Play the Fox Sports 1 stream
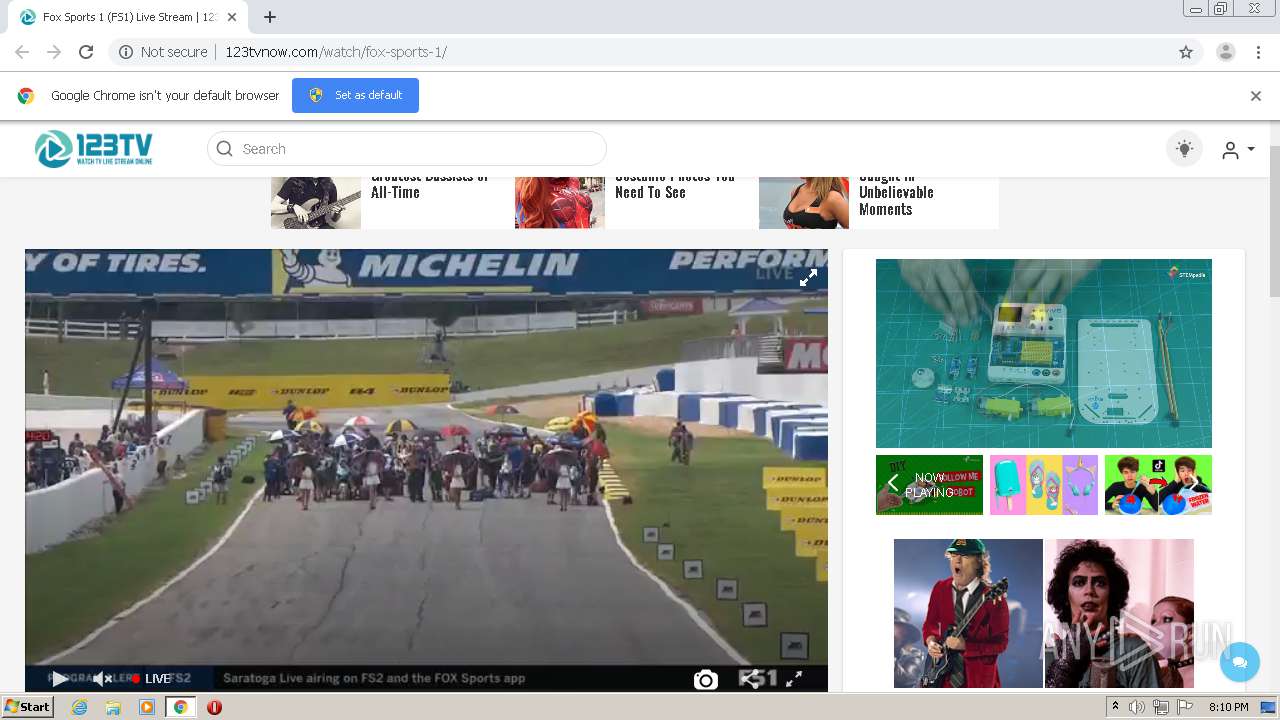The image size is (1280, 720). (x=60, y=679)
